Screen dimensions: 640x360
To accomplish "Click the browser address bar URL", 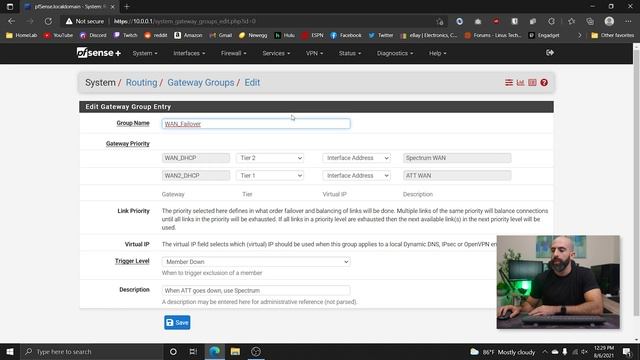I will point(184,21).
